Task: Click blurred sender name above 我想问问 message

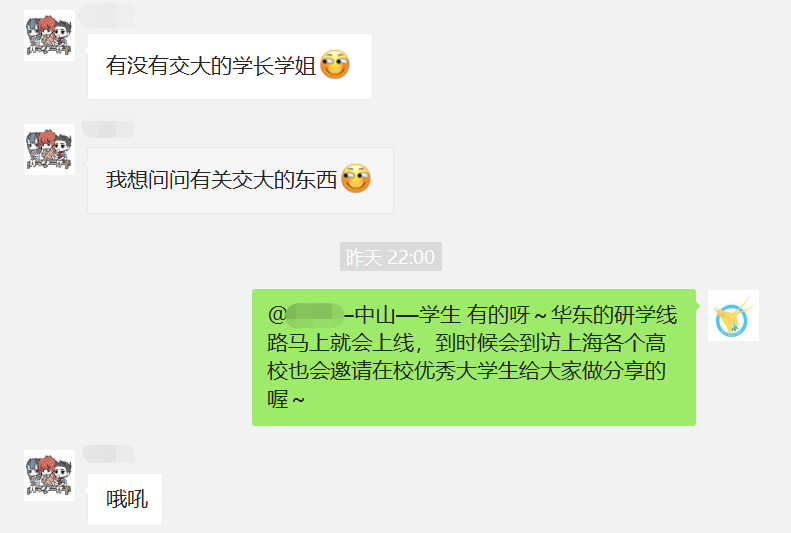Action: (x=108, y=130)
